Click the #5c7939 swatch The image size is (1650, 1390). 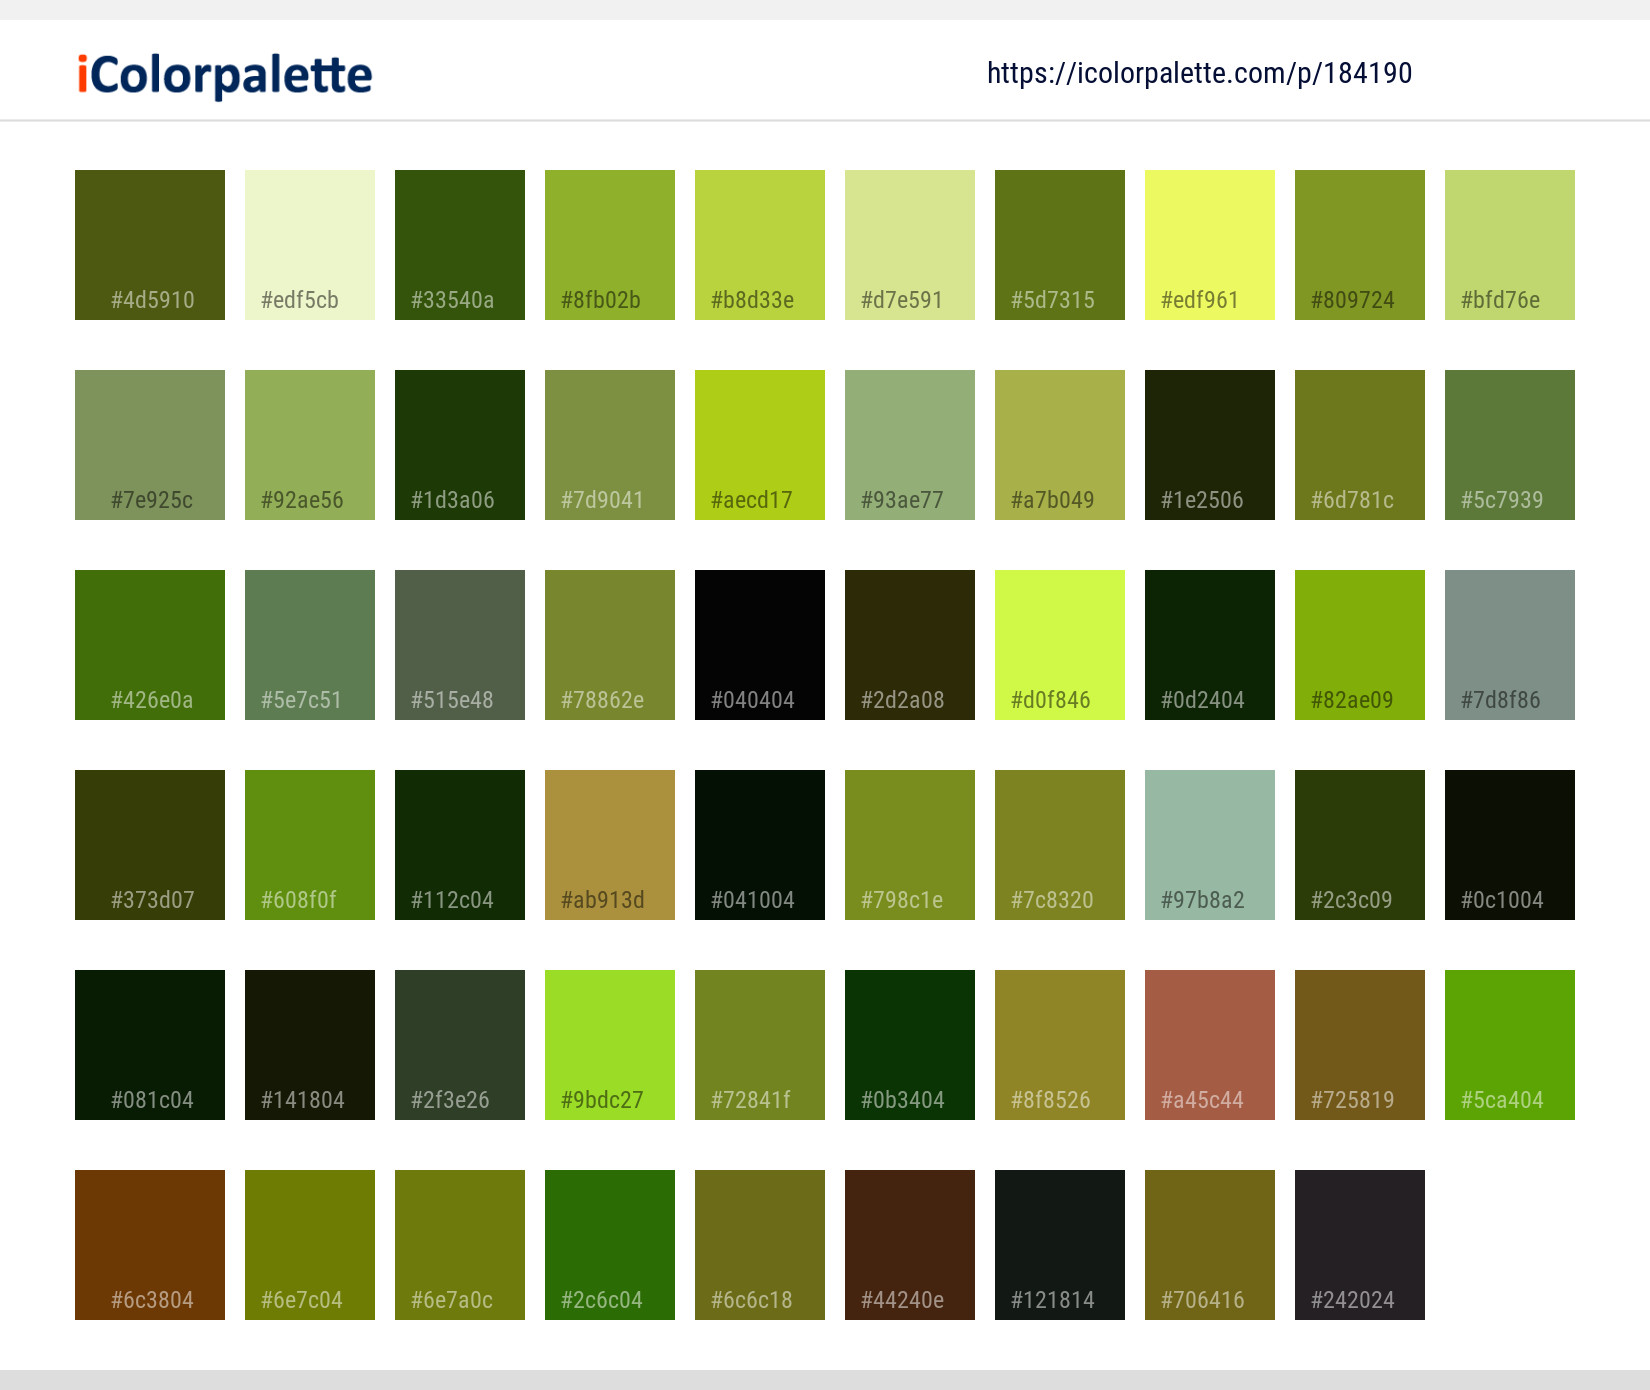(x=1510, y=445)
